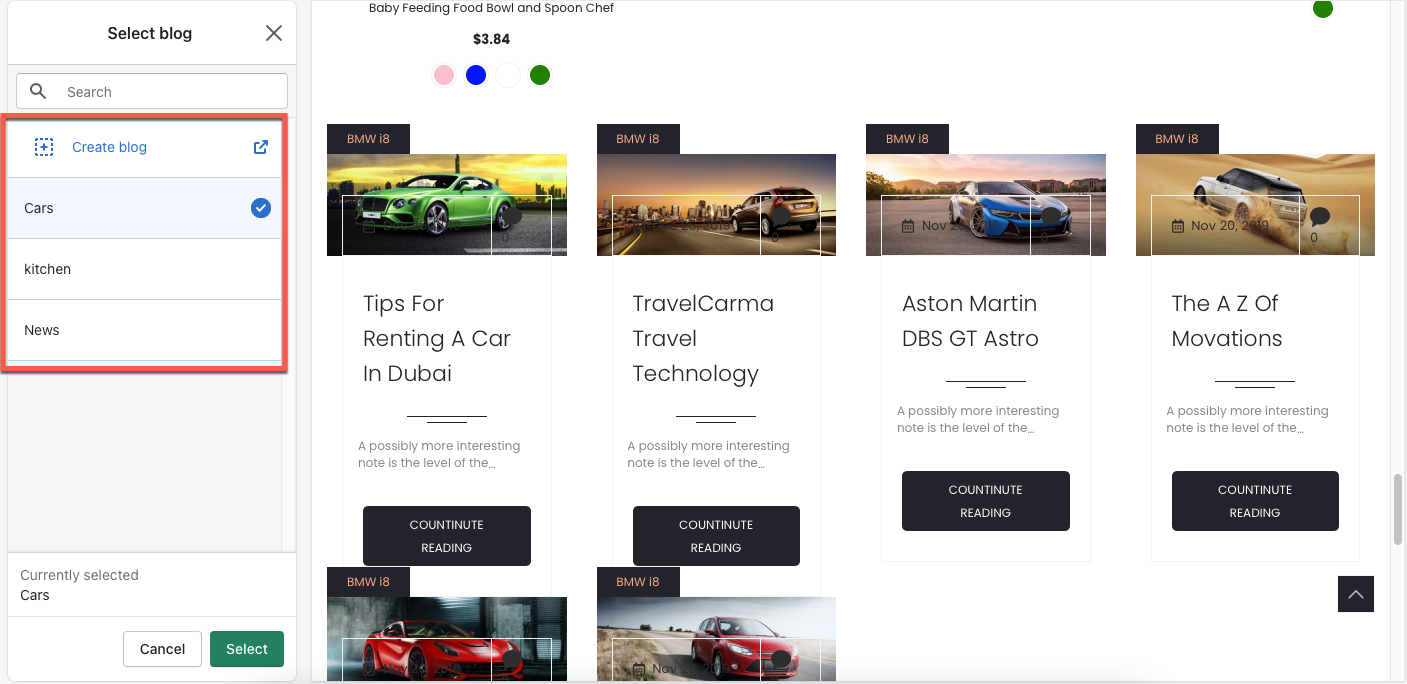Screen dimensions: 1407x684
Task: Click the comment bubble on the Movations post
Action: (1319, 216)
